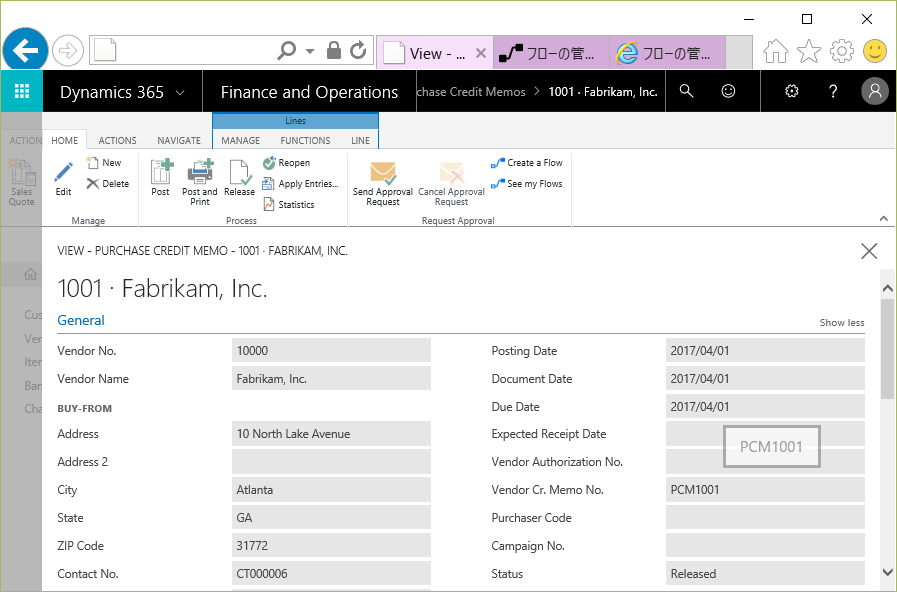Click the browser forward arrow button

click(x=68, y=51)
